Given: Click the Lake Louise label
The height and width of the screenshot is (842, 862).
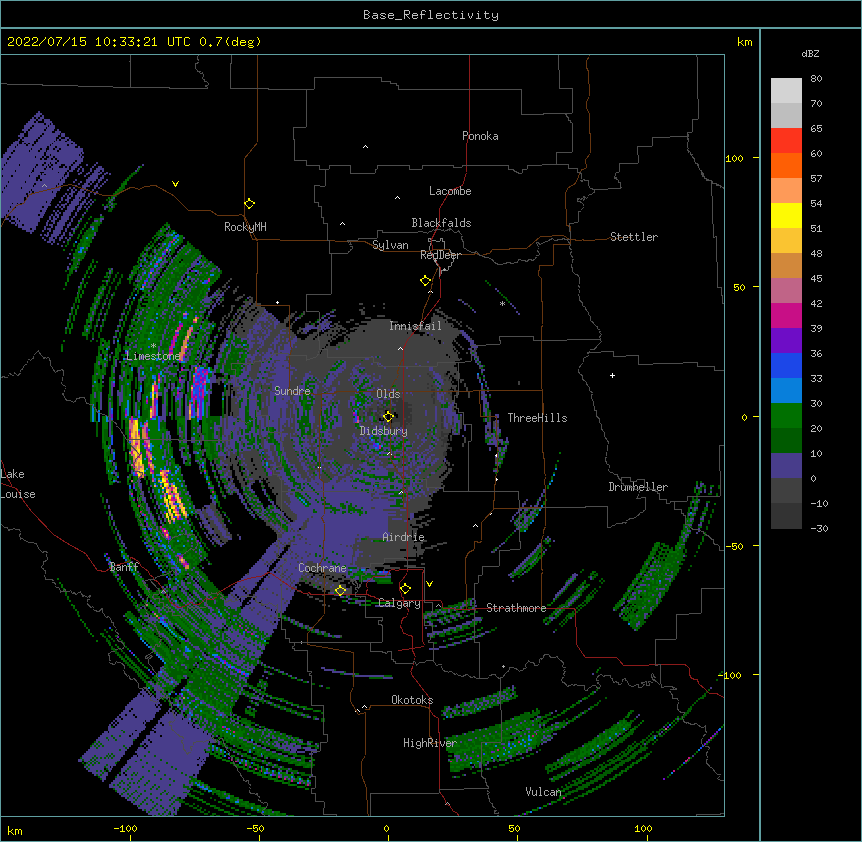Looking at the screenshot, I should pos(17,484).
